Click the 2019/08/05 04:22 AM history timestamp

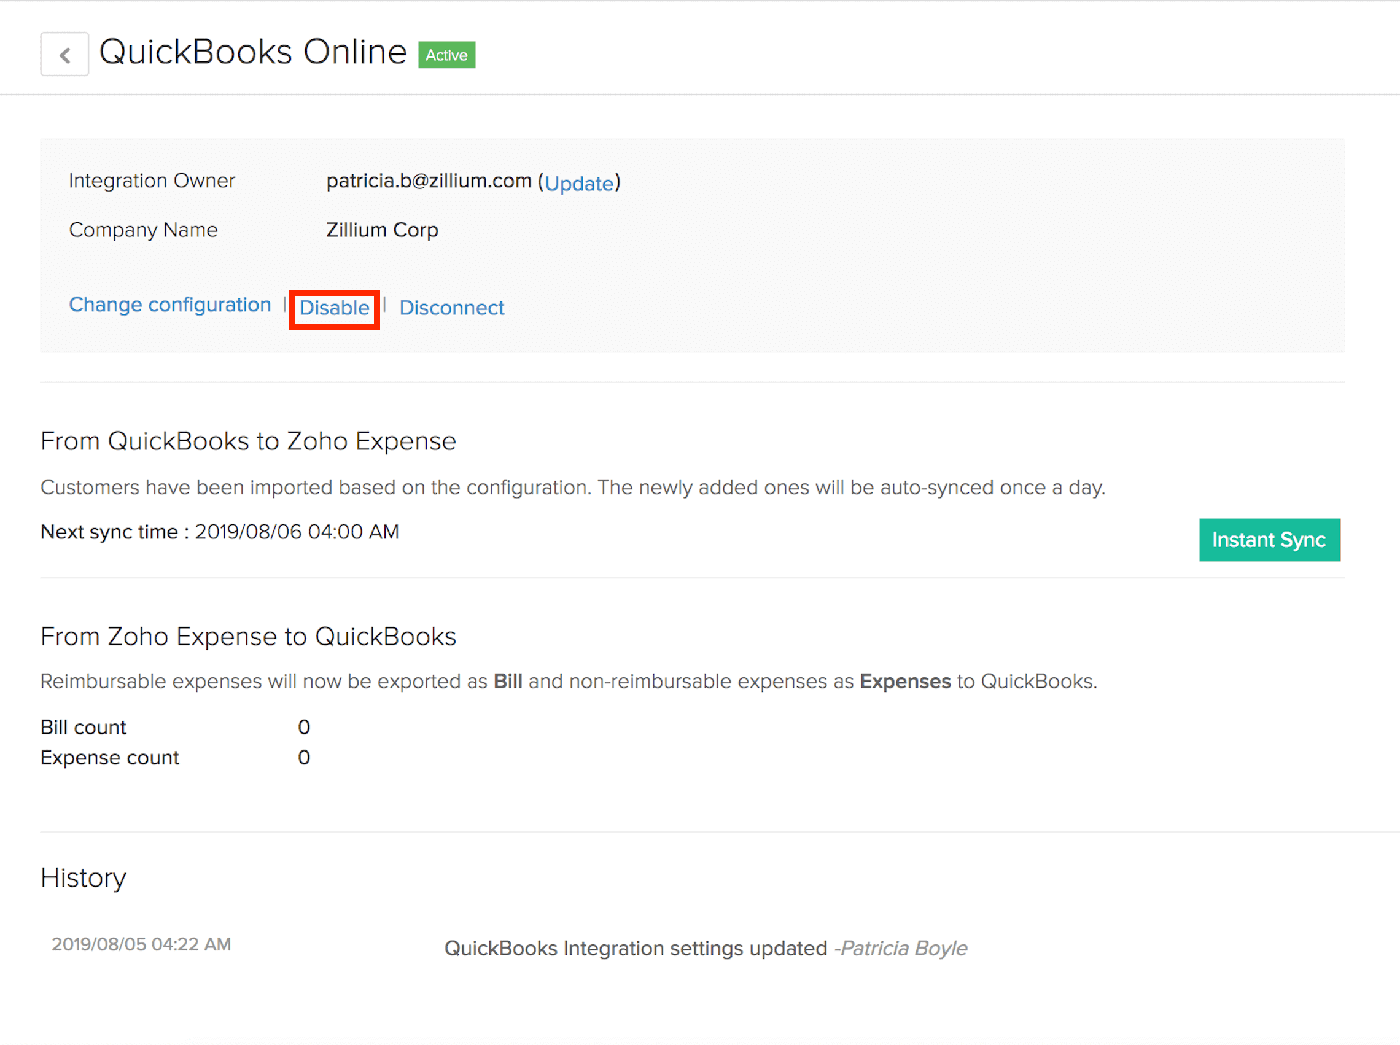141,944
